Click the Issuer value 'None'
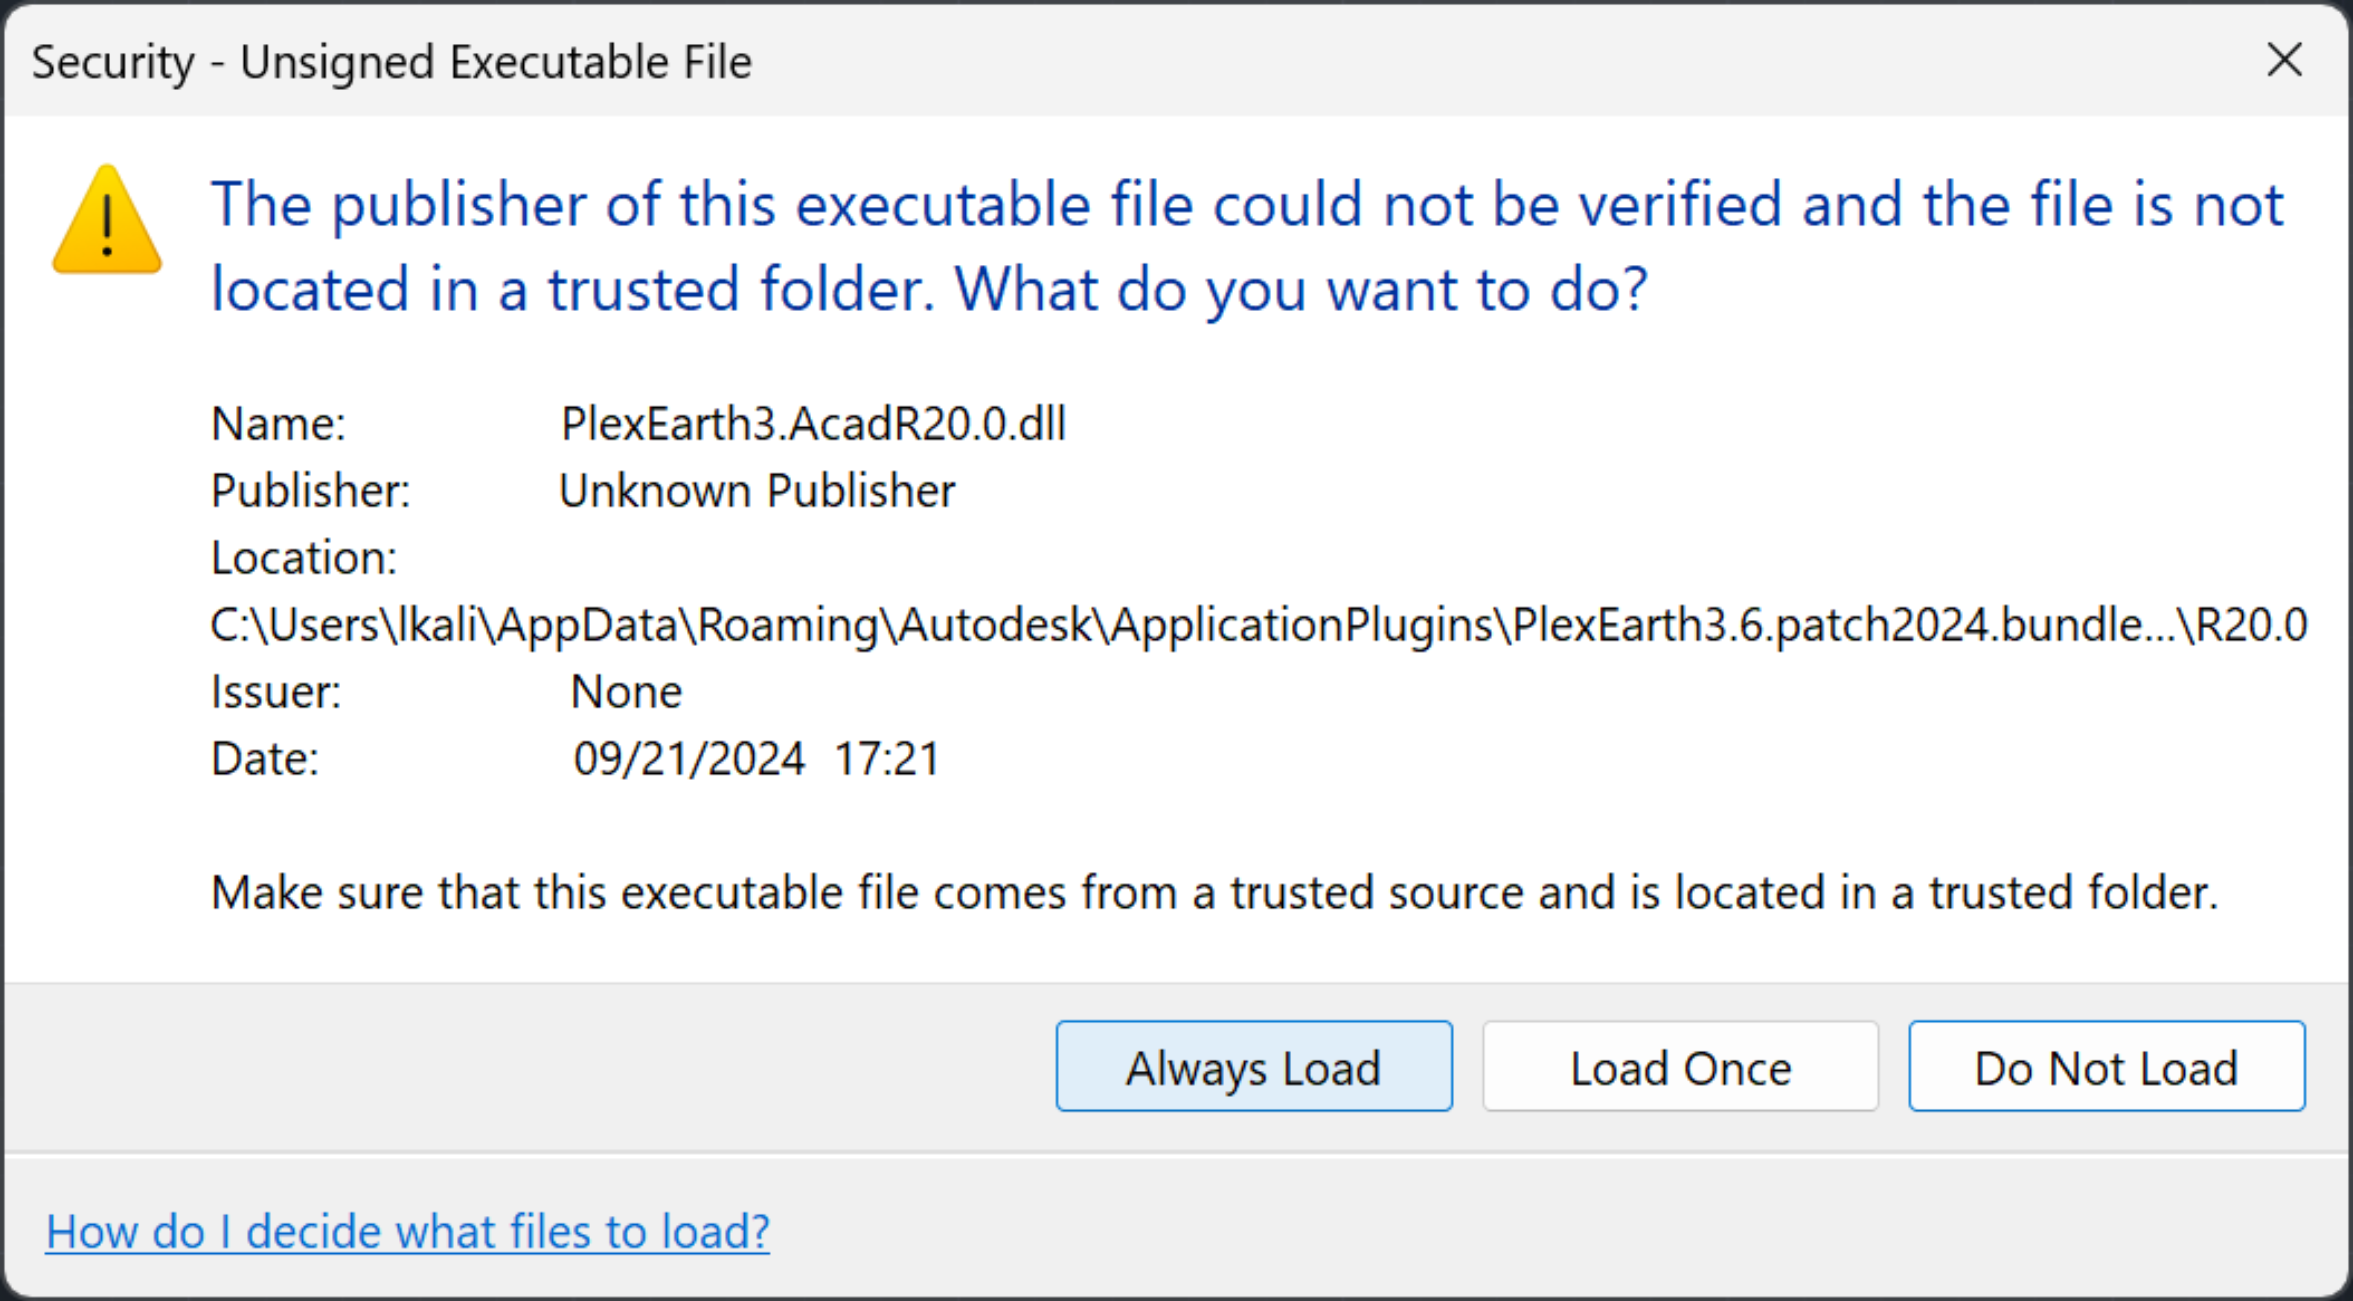 tap(626, 692)
